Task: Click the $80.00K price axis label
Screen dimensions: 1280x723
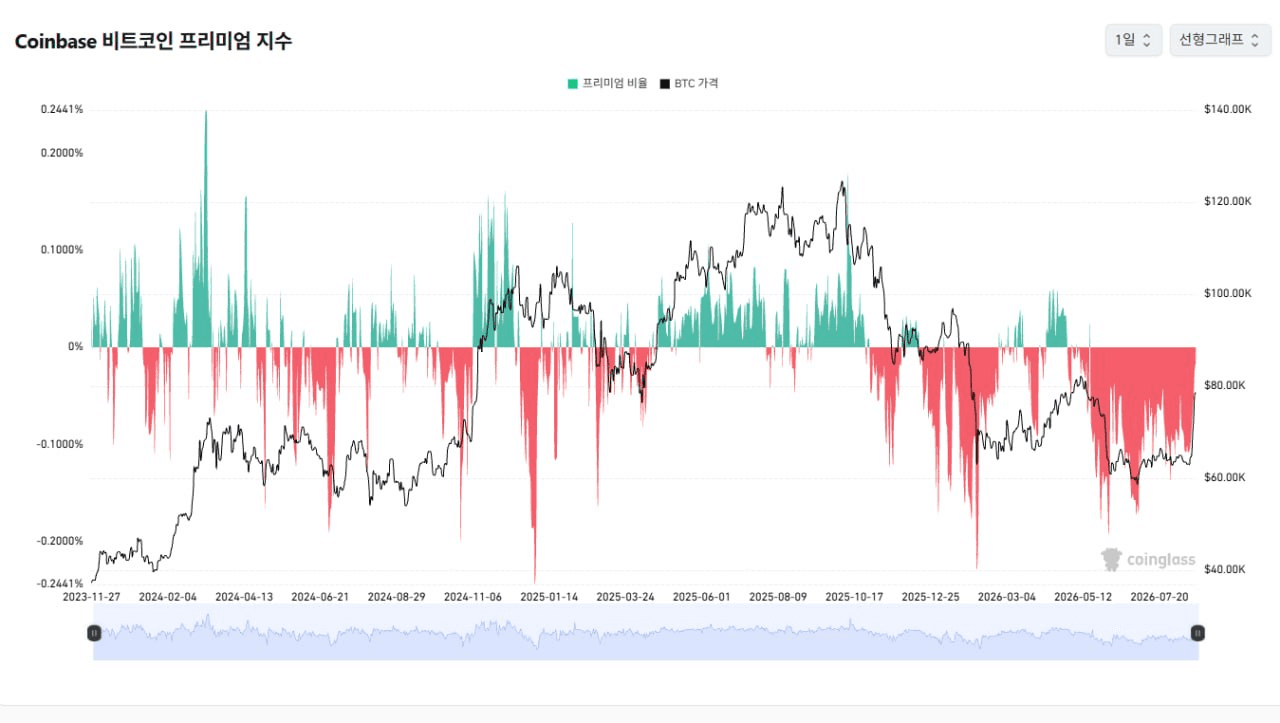Action: (1225, 385)
